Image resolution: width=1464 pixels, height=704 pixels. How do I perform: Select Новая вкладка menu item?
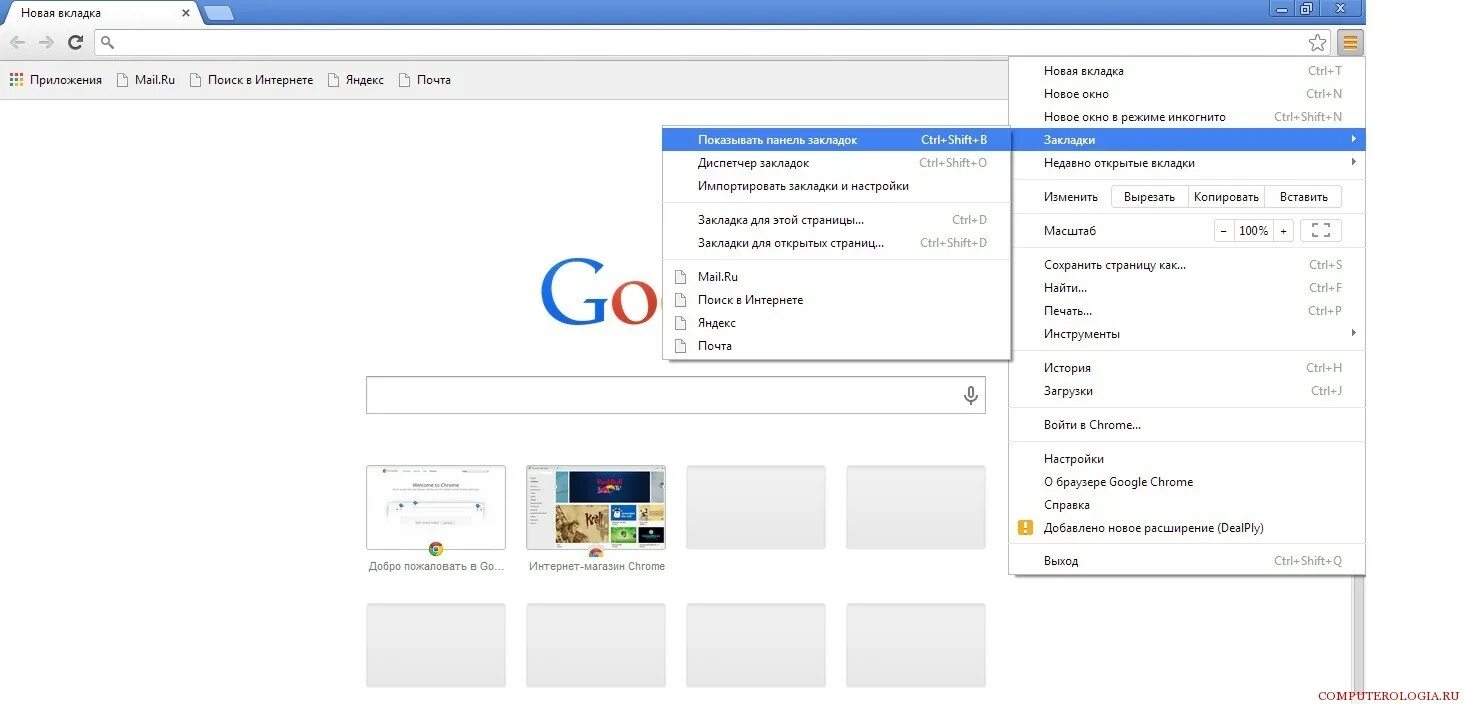tap(1187, 71)
